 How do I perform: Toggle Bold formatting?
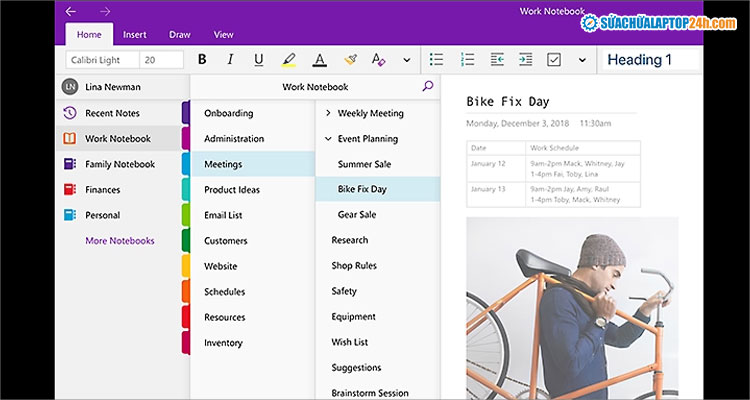point(202,60)
